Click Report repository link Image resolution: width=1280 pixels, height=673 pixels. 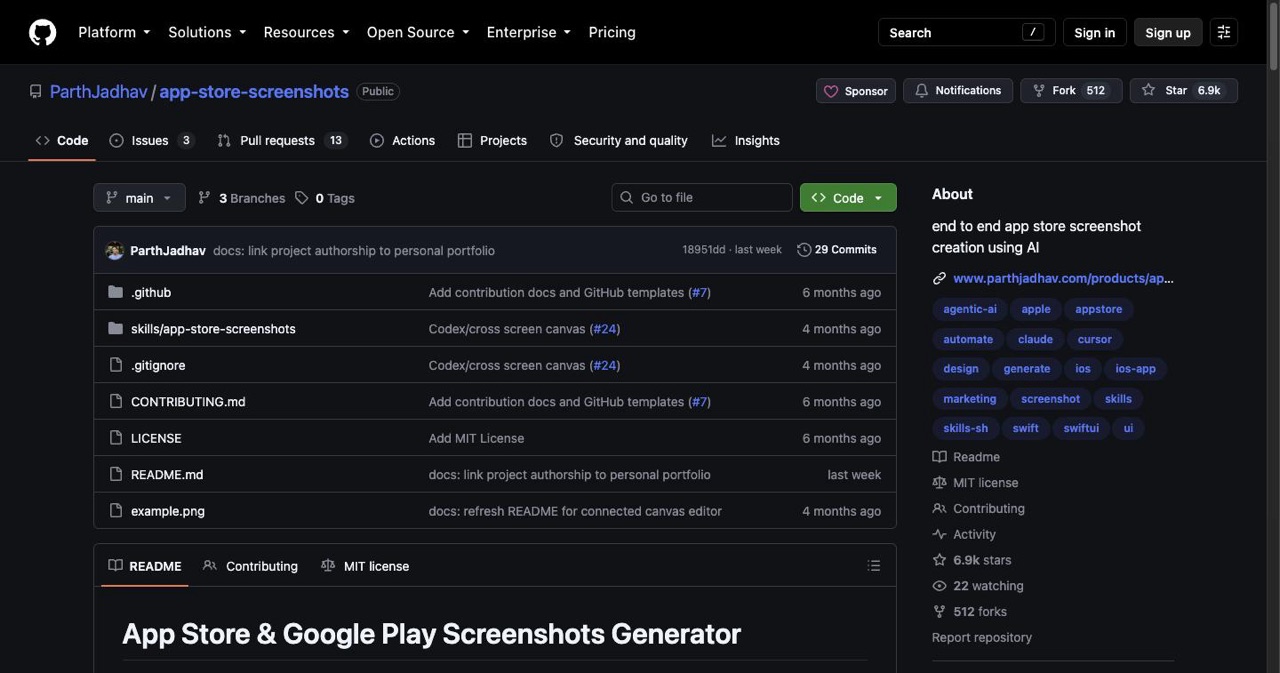point(982,638)
